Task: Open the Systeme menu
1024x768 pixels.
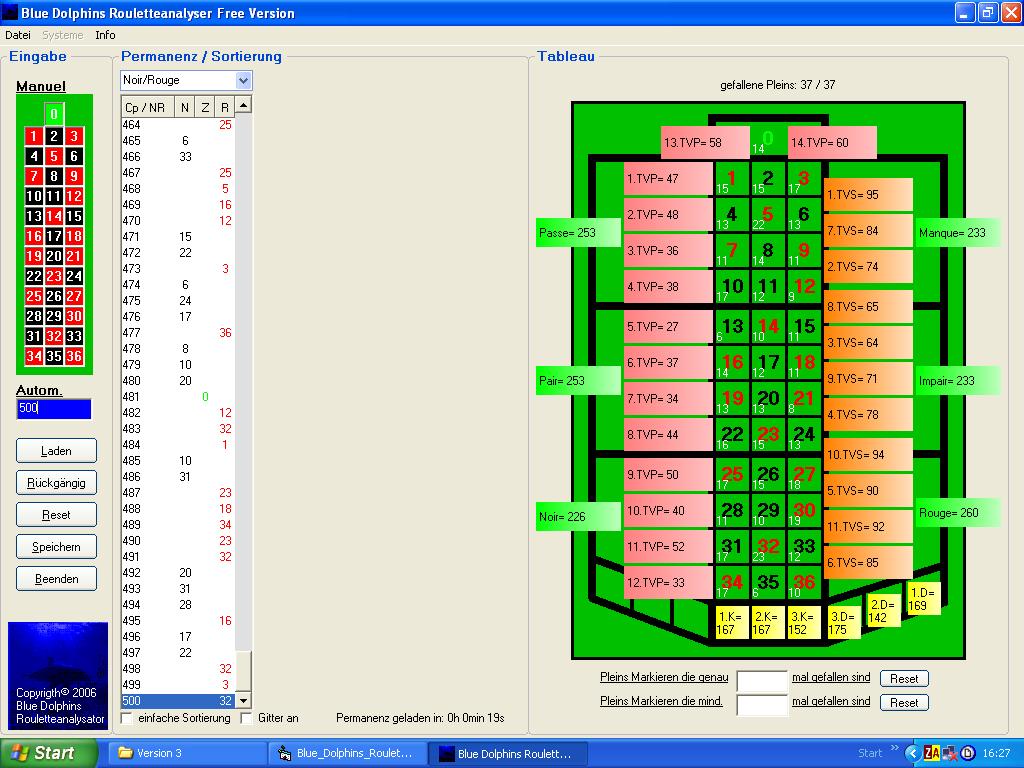Action: pyautogui.click(x=63, y=35)
